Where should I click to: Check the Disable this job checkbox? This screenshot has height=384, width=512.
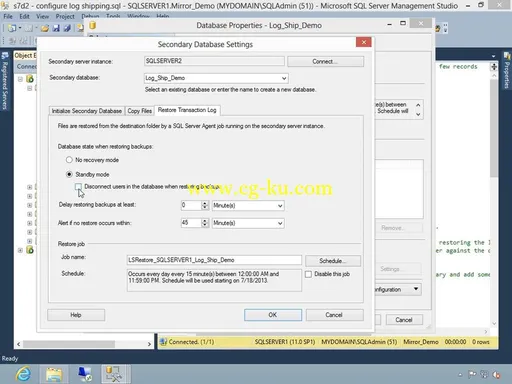pos(308,274)
